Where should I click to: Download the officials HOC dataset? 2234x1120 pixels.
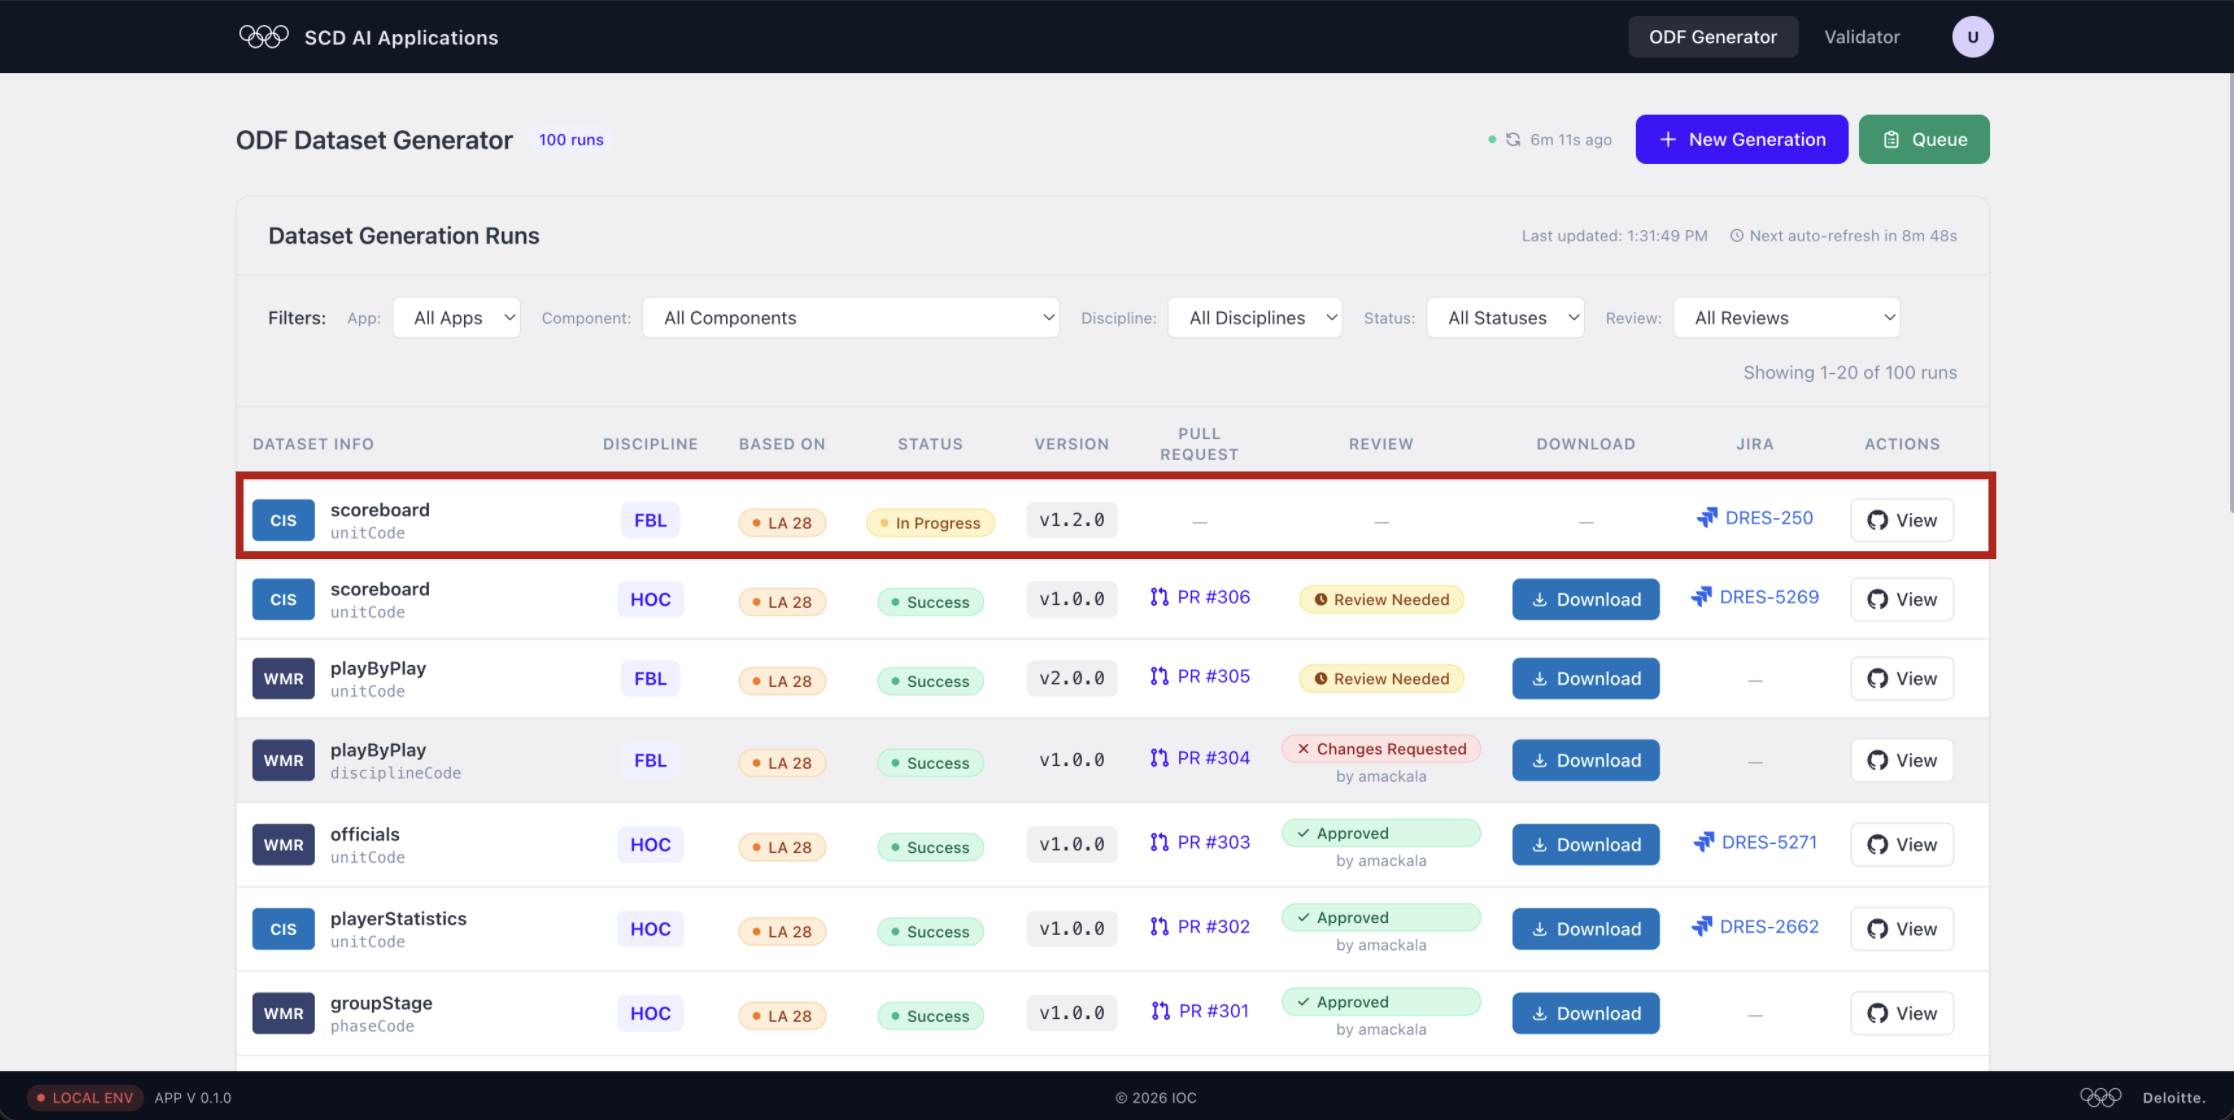(x=1585, y=845)
